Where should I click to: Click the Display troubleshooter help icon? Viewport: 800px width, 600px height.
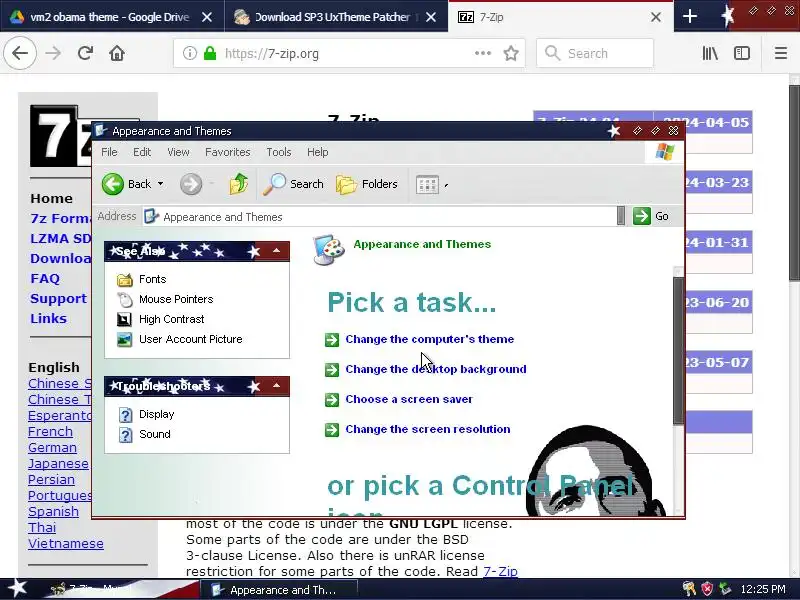(x=125, y=414)
